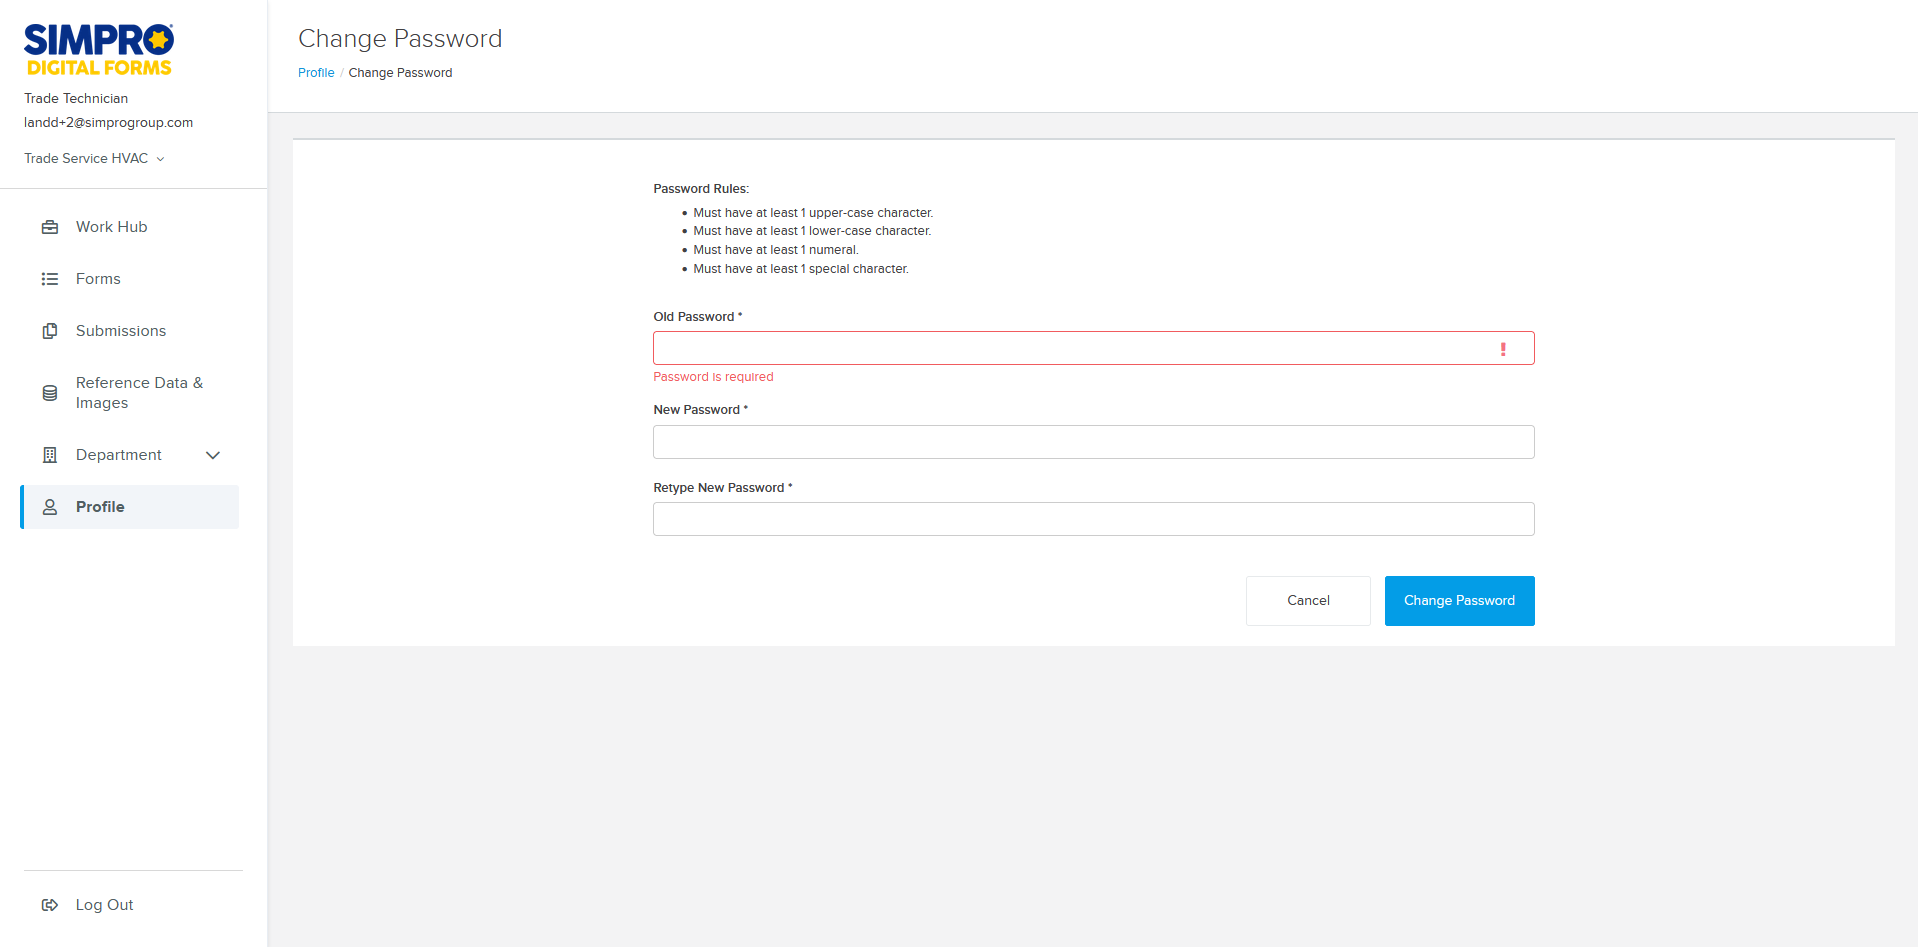Click the Profile breadcrumb link
This screenshot has height=947, width=1918.
[x=316, y=72]
